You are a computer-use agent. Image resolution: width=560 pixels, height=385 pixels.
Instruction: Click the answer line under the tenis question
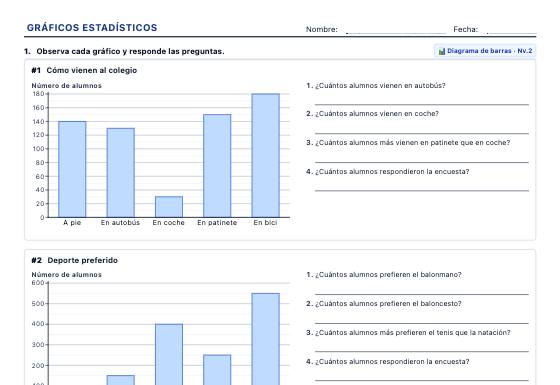point(422,351)
